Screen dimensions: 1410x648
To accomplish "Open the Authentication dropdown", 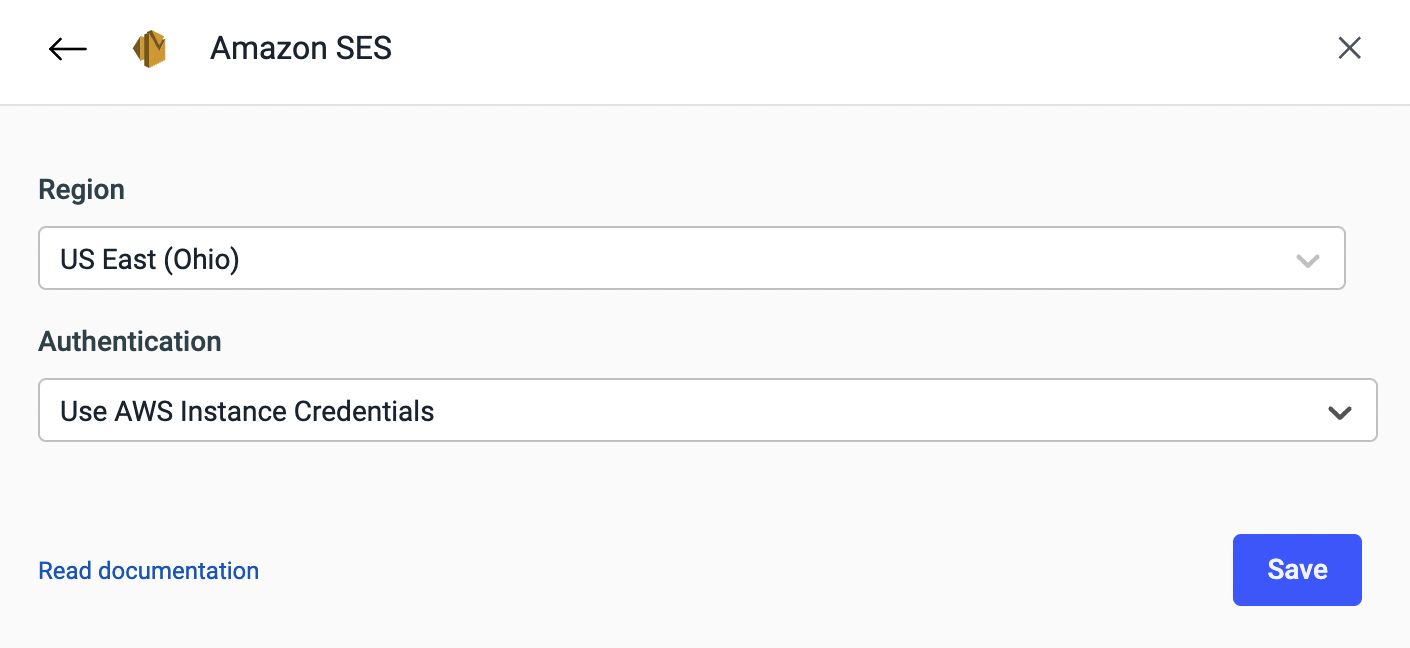I will click(706, 411).
